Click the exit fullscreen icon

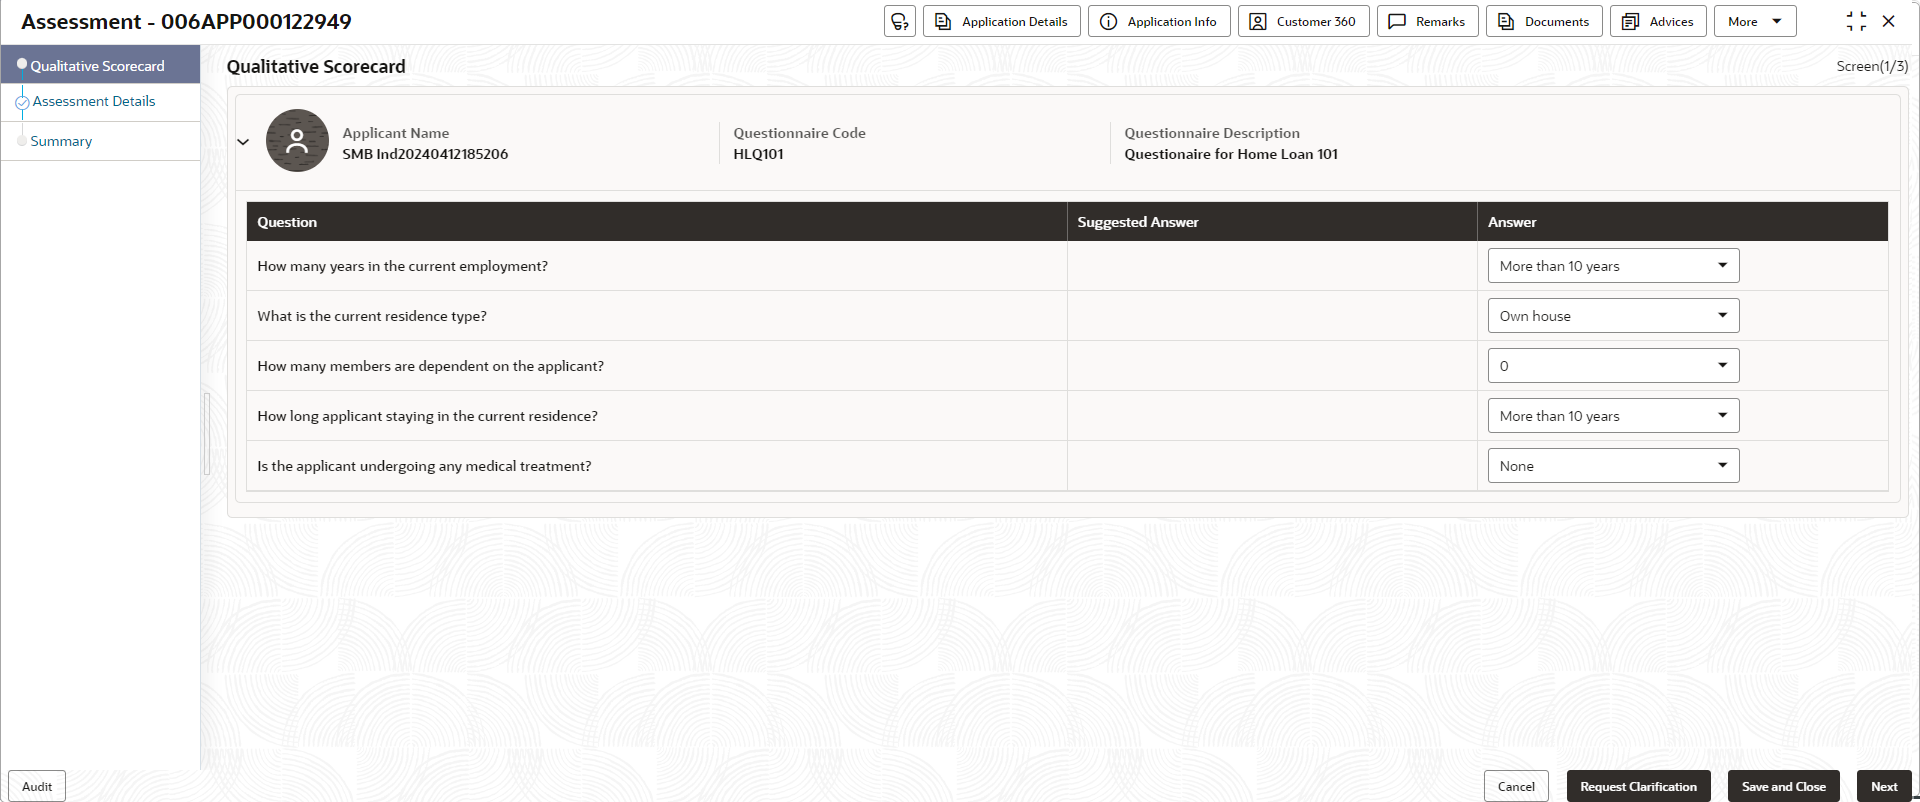(1856, 21)
